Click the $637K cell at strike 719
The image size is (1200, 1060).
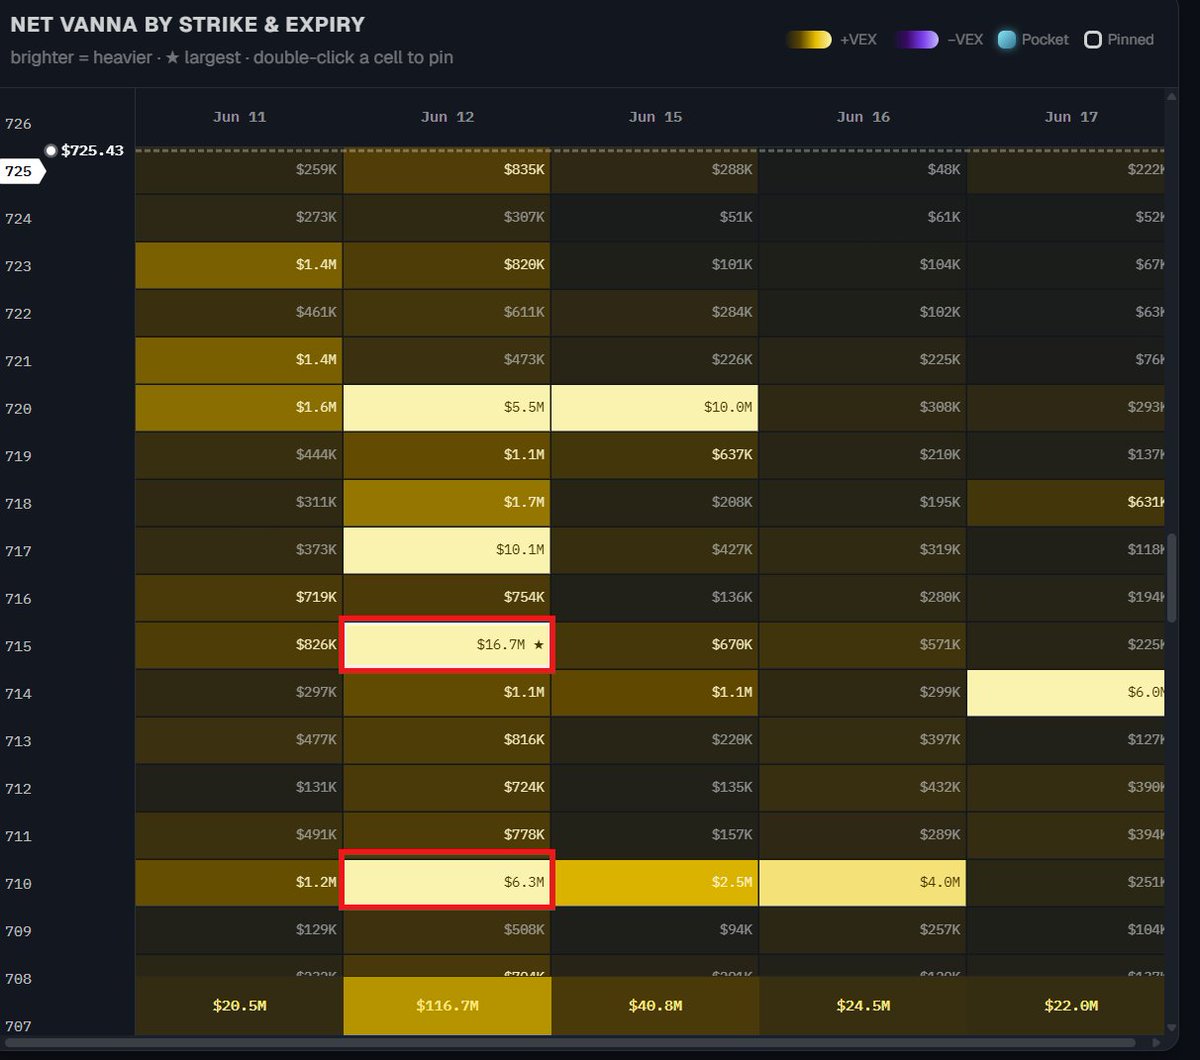655,455
